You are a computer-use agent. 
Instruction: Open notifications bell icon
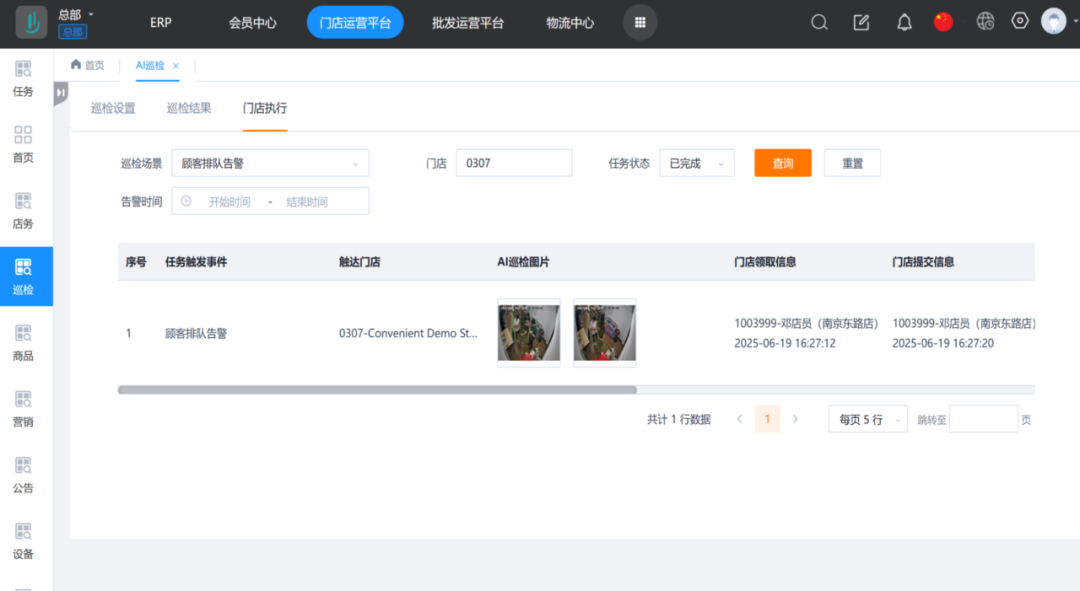click(x=904, y=22)
